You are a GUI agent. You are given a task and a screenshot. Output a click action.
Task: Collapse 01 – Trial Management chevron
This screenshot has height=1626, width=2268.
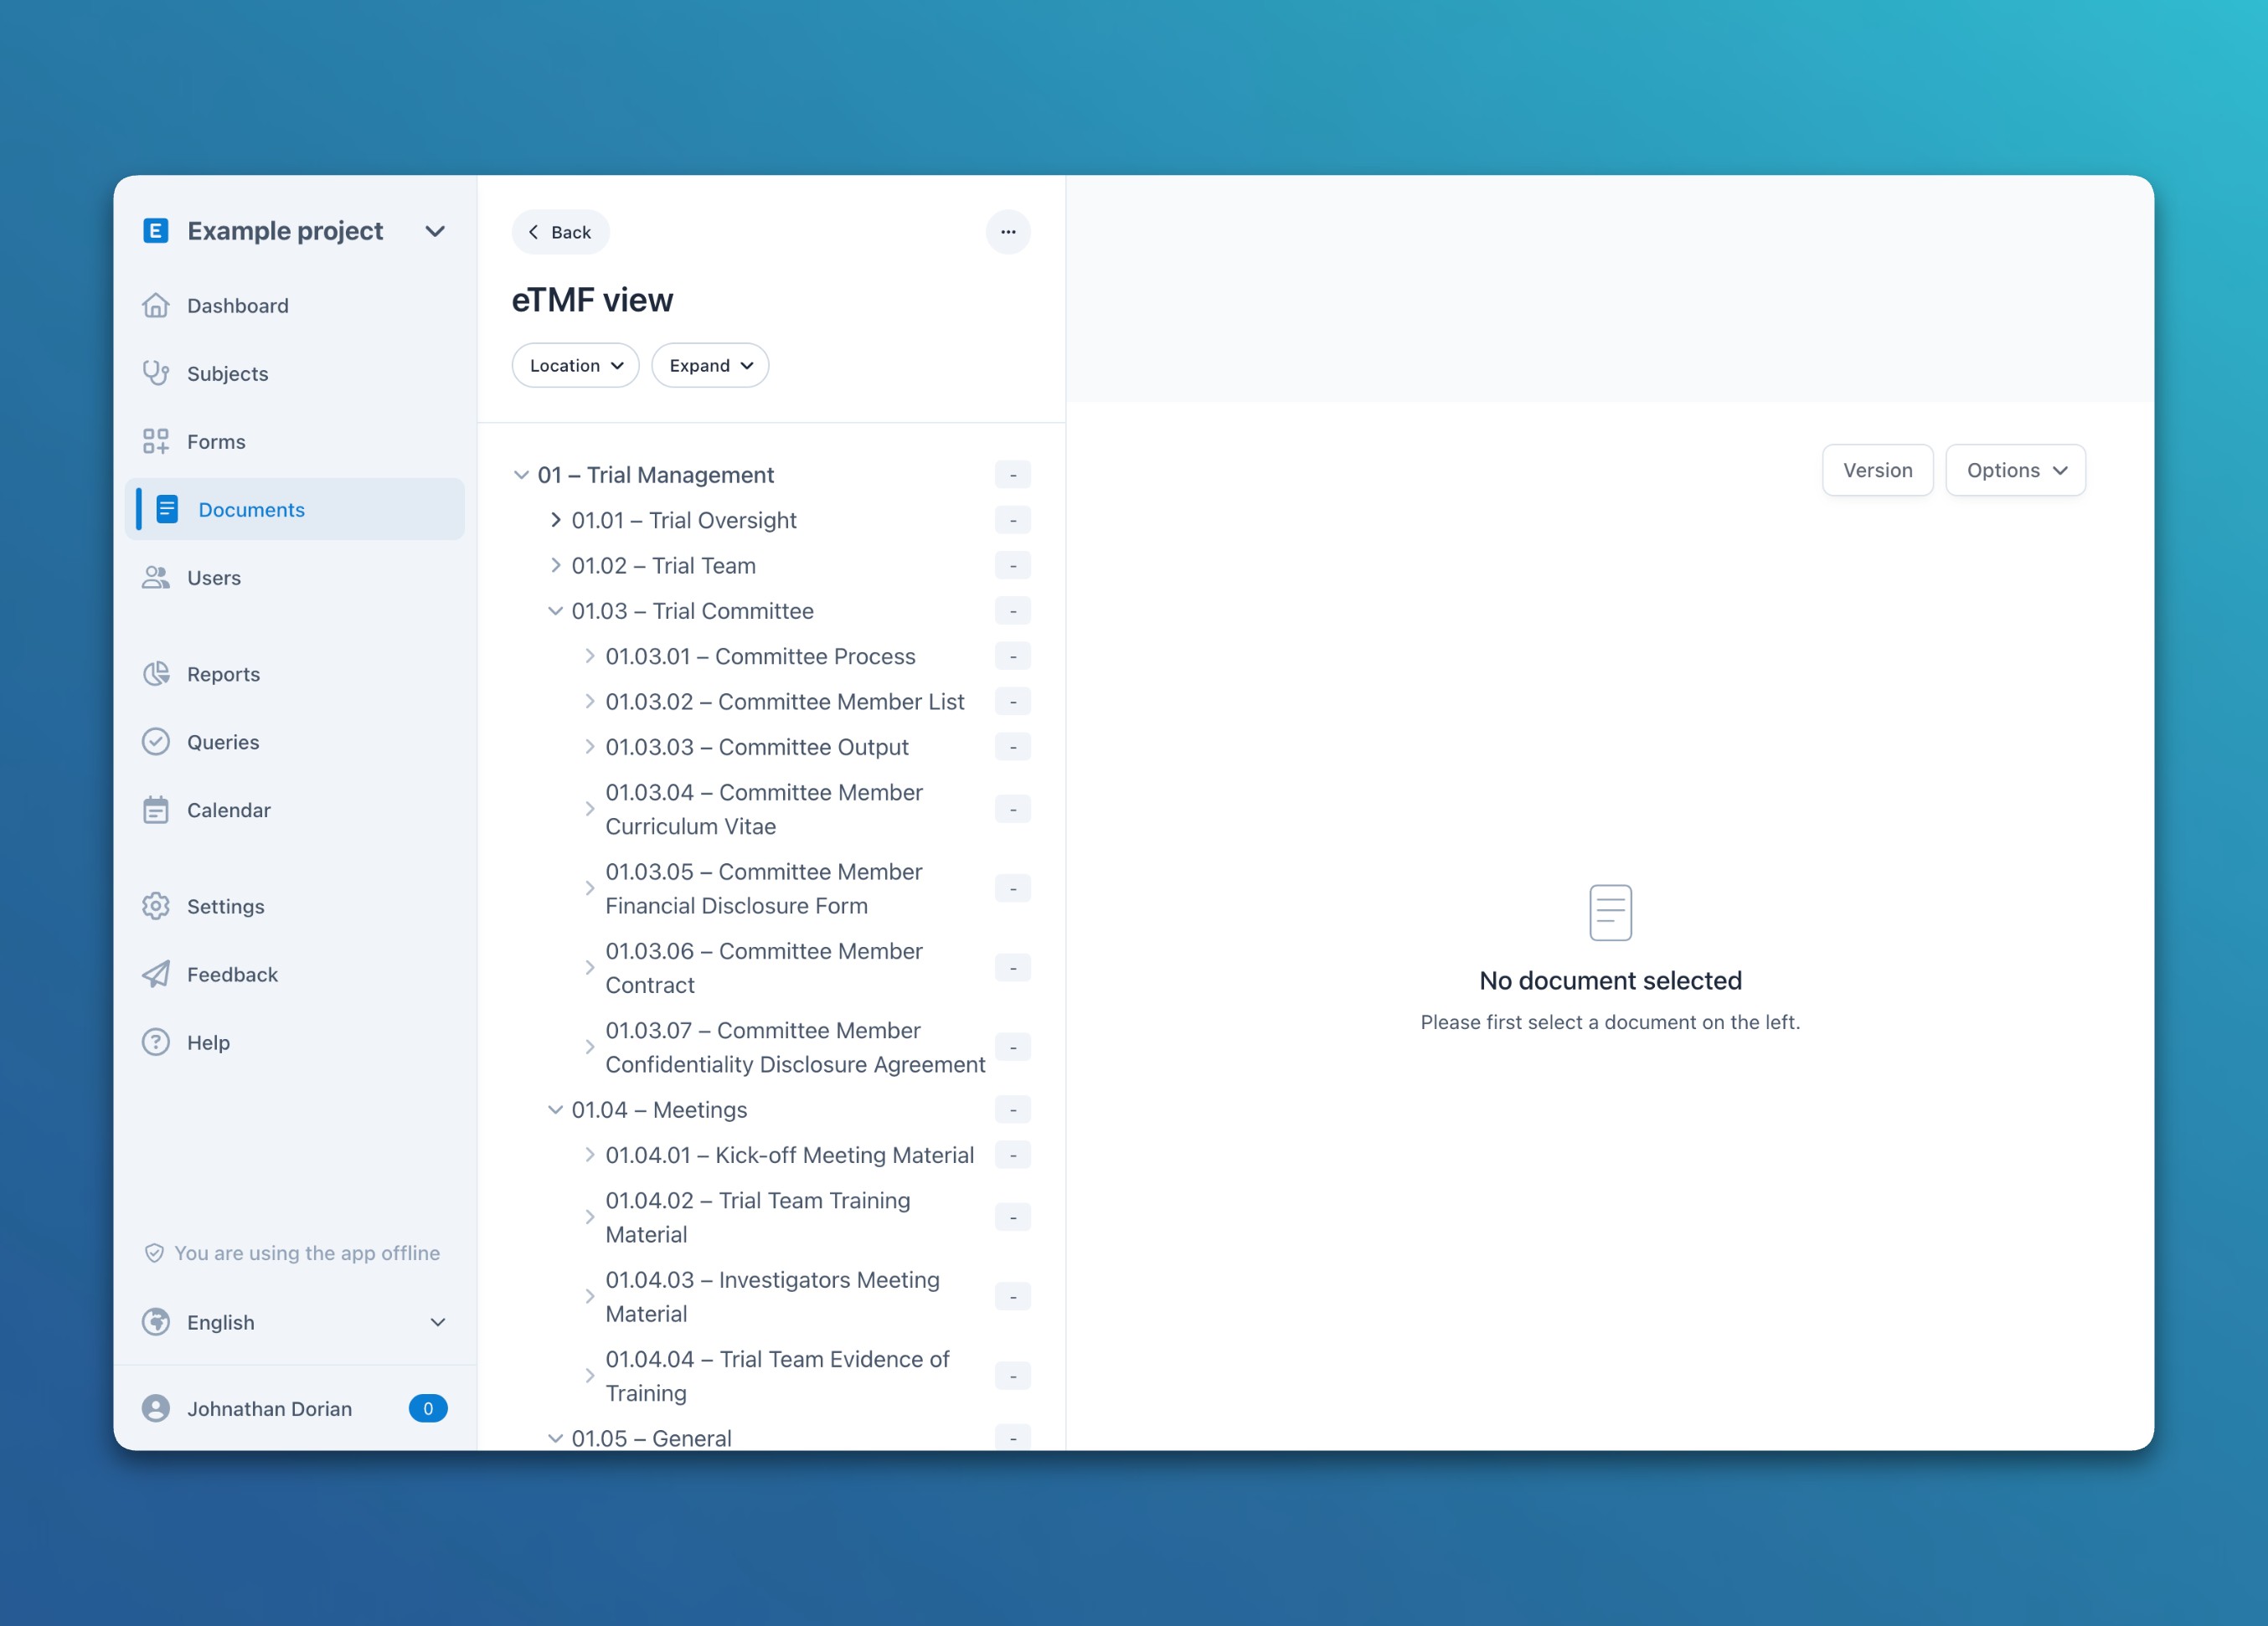(x=521, y=475)
